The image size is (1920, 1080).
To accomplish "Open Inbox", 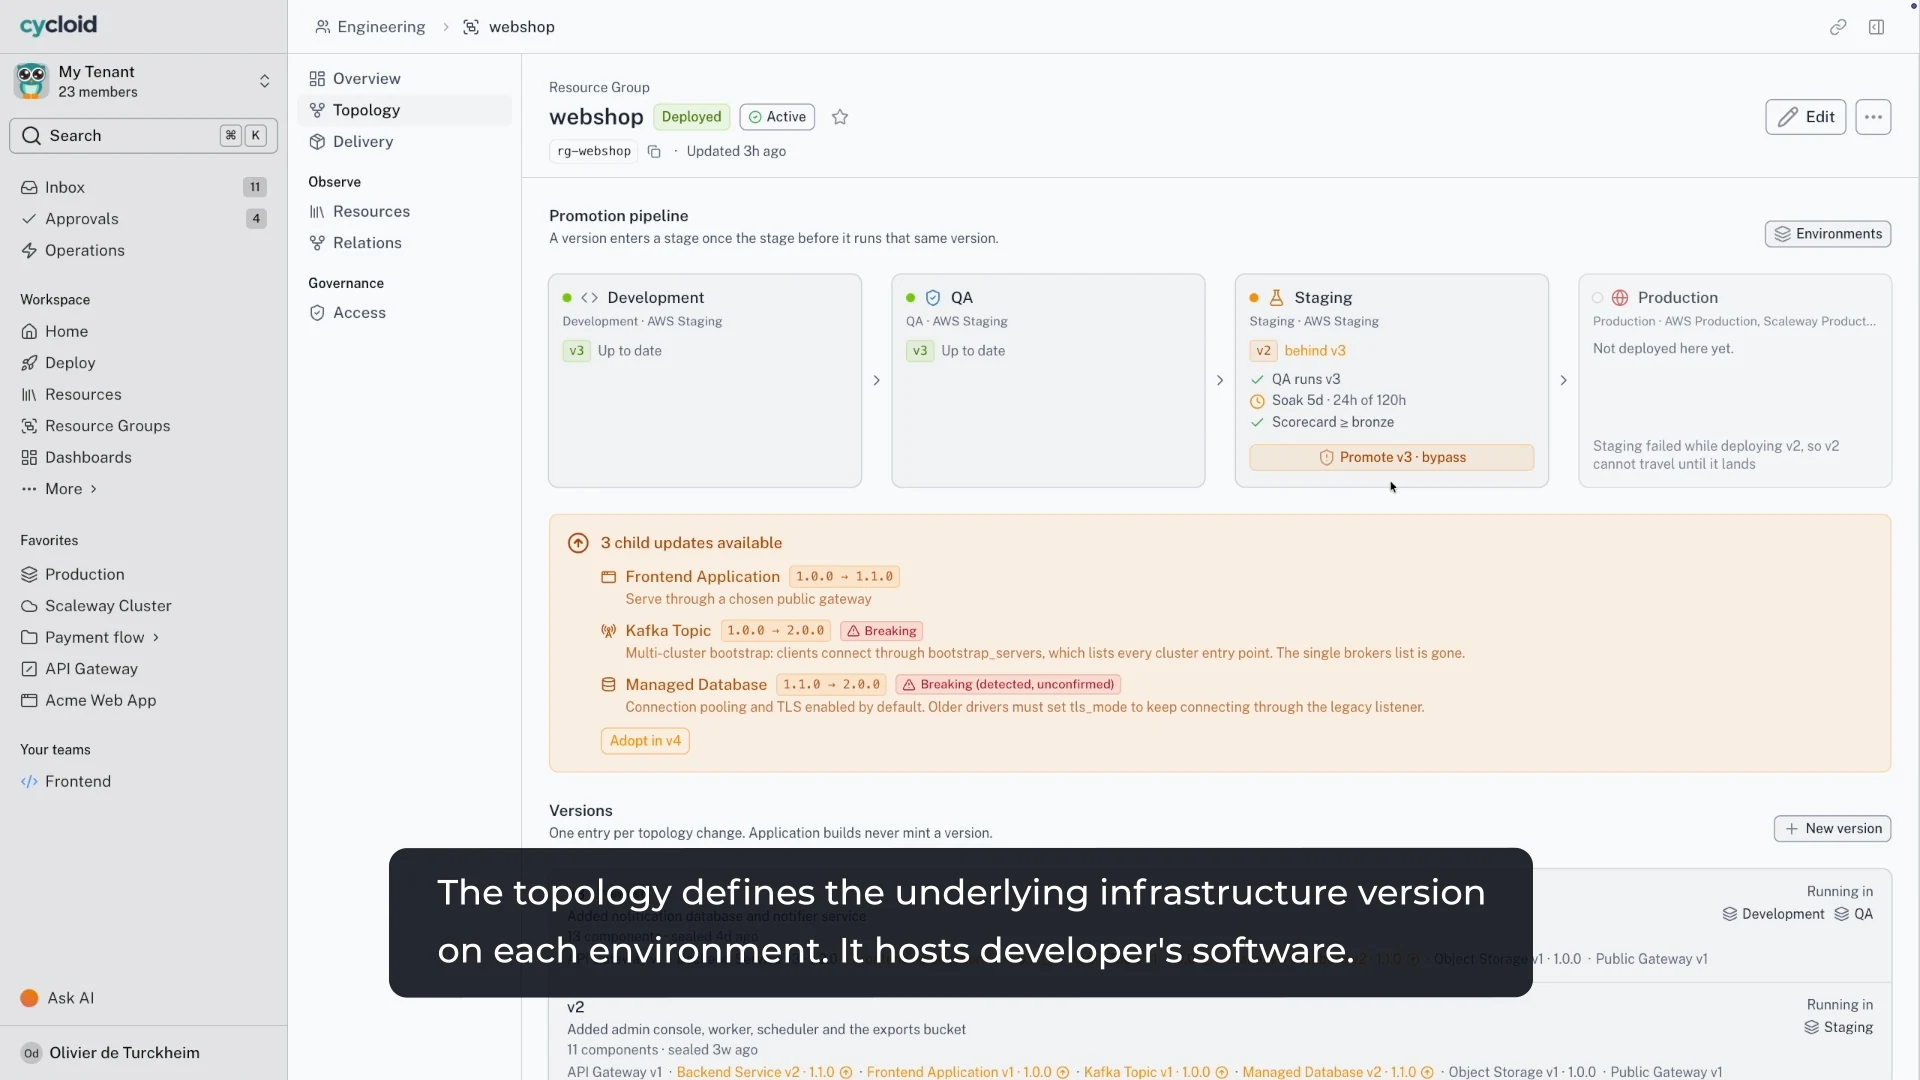I will click(144, 187).
